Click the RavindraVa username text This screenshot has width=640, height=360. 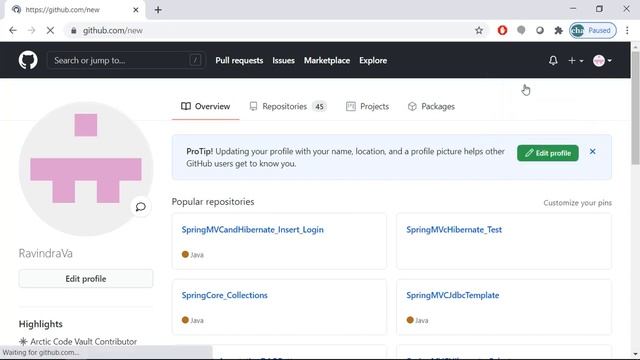click(x=46, y=253)
